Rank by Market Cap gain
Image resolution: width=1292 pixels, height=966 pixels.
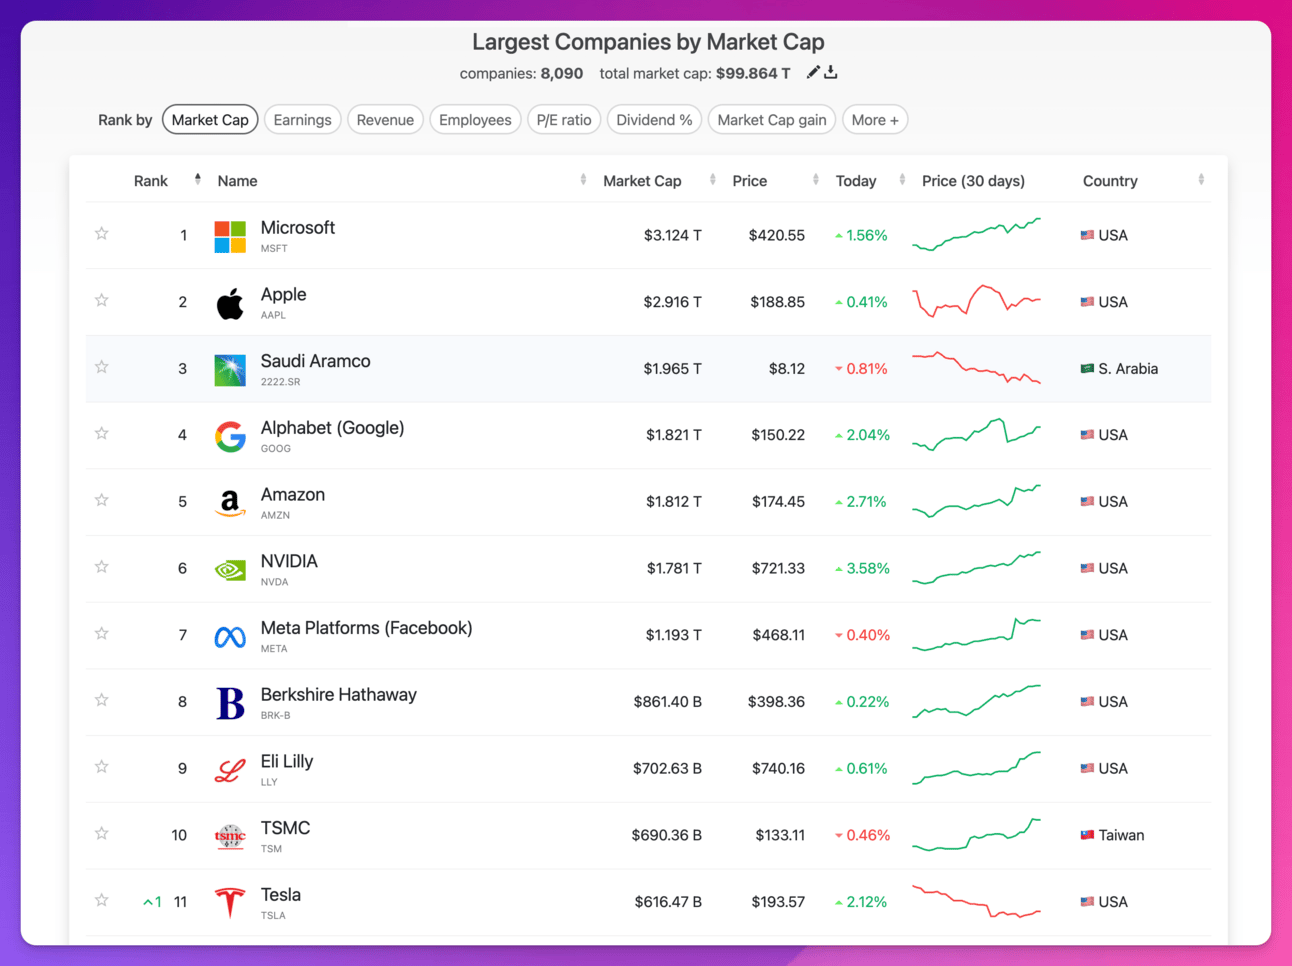(x=772, y=120)
